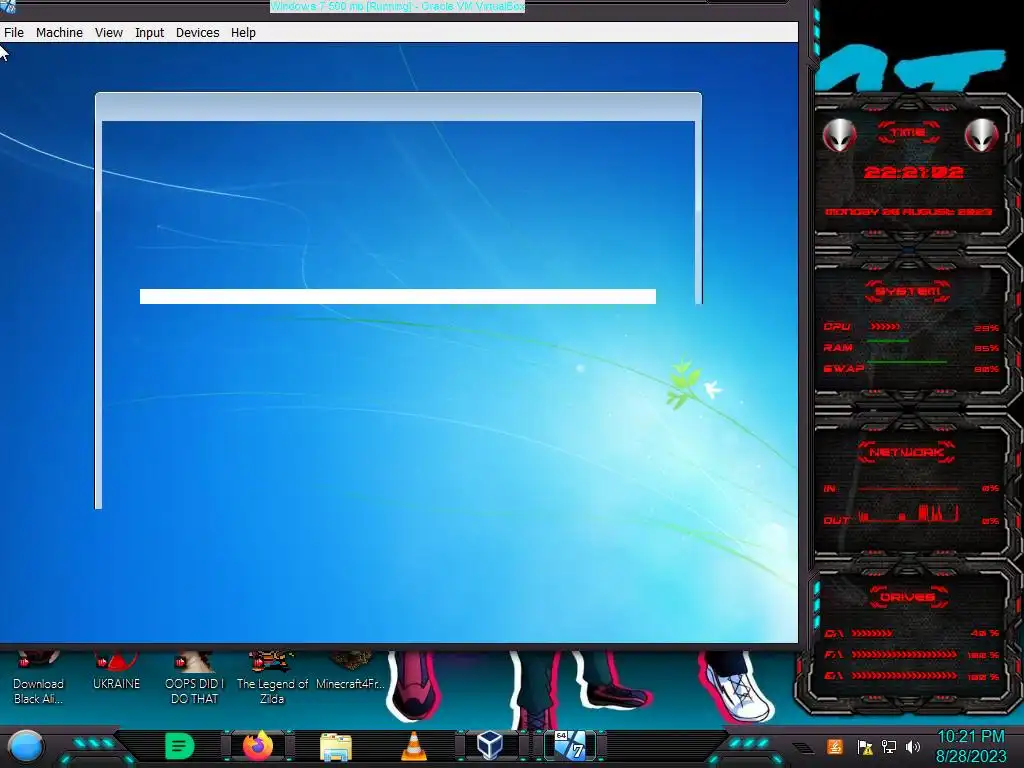Viewport: 1024px width, 768px height.
Task: Select the running Windows 7 VM taskbar icon
Action: [570, 746]
